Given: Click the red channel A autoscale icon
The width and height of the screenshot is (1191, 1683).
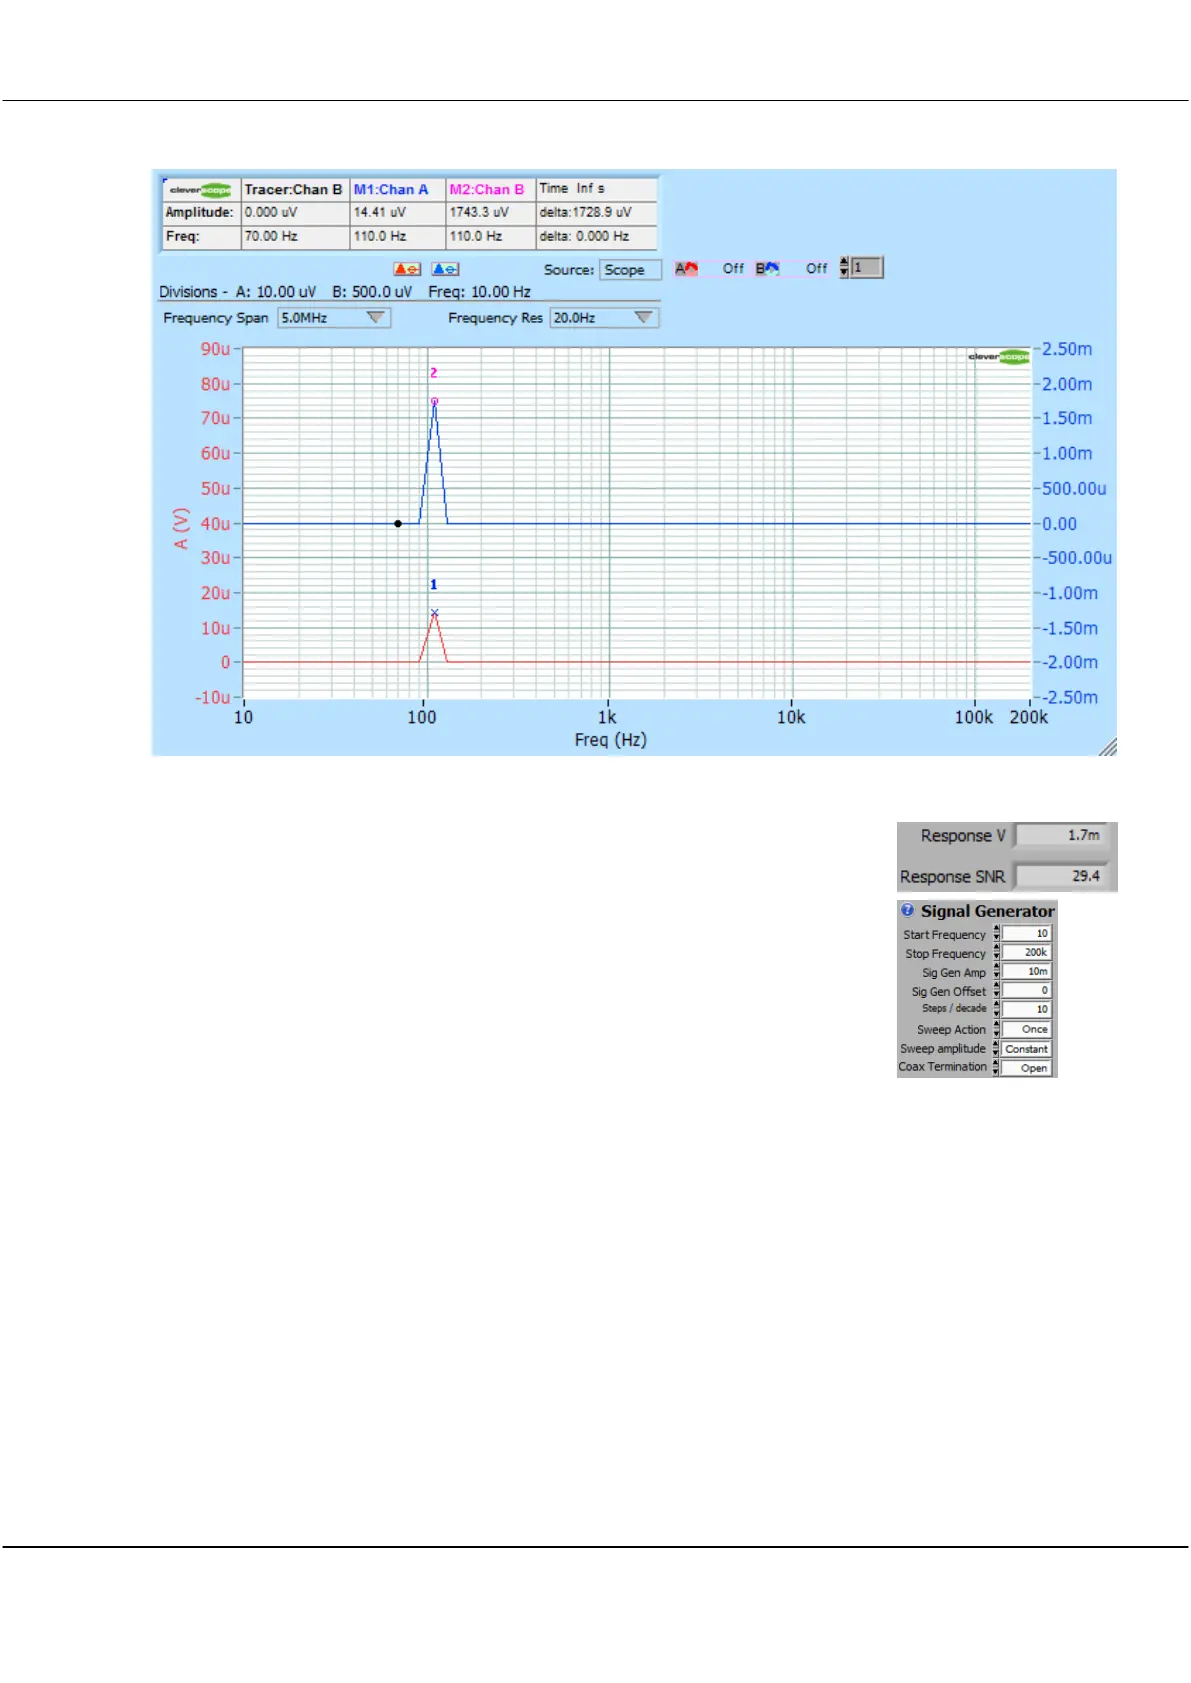Looking at the screenshot, I should point(407,269).
